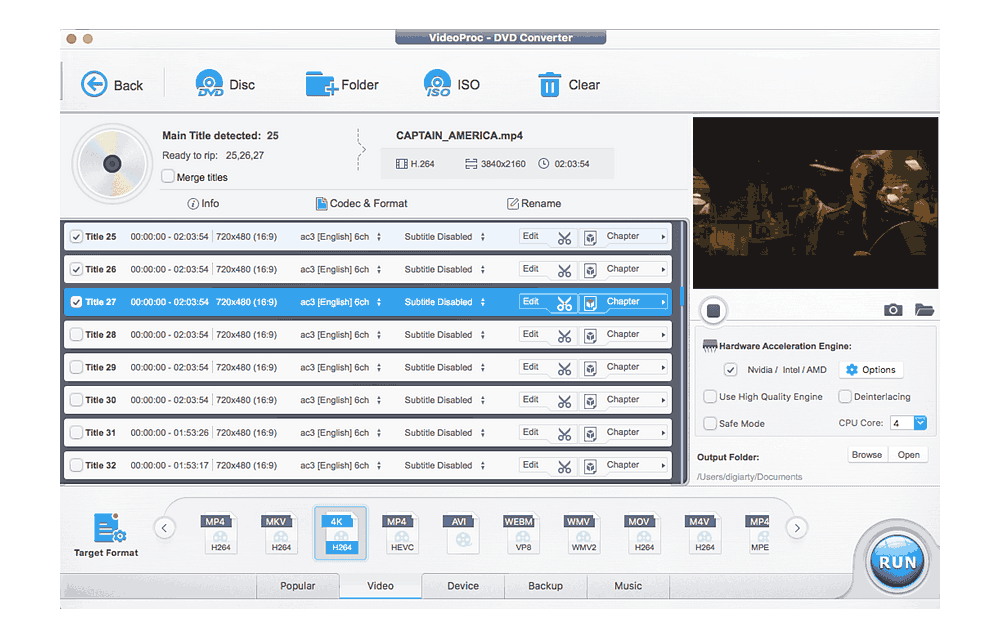
Task: Open the Popular formats tab
Action: [x=298, y=586]
